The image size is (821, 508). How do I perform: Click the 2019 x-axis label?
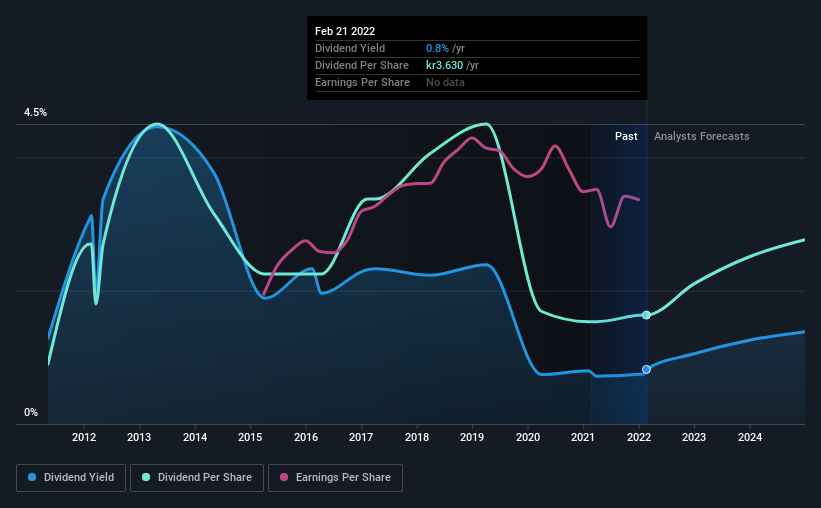[x=472, y=437]
